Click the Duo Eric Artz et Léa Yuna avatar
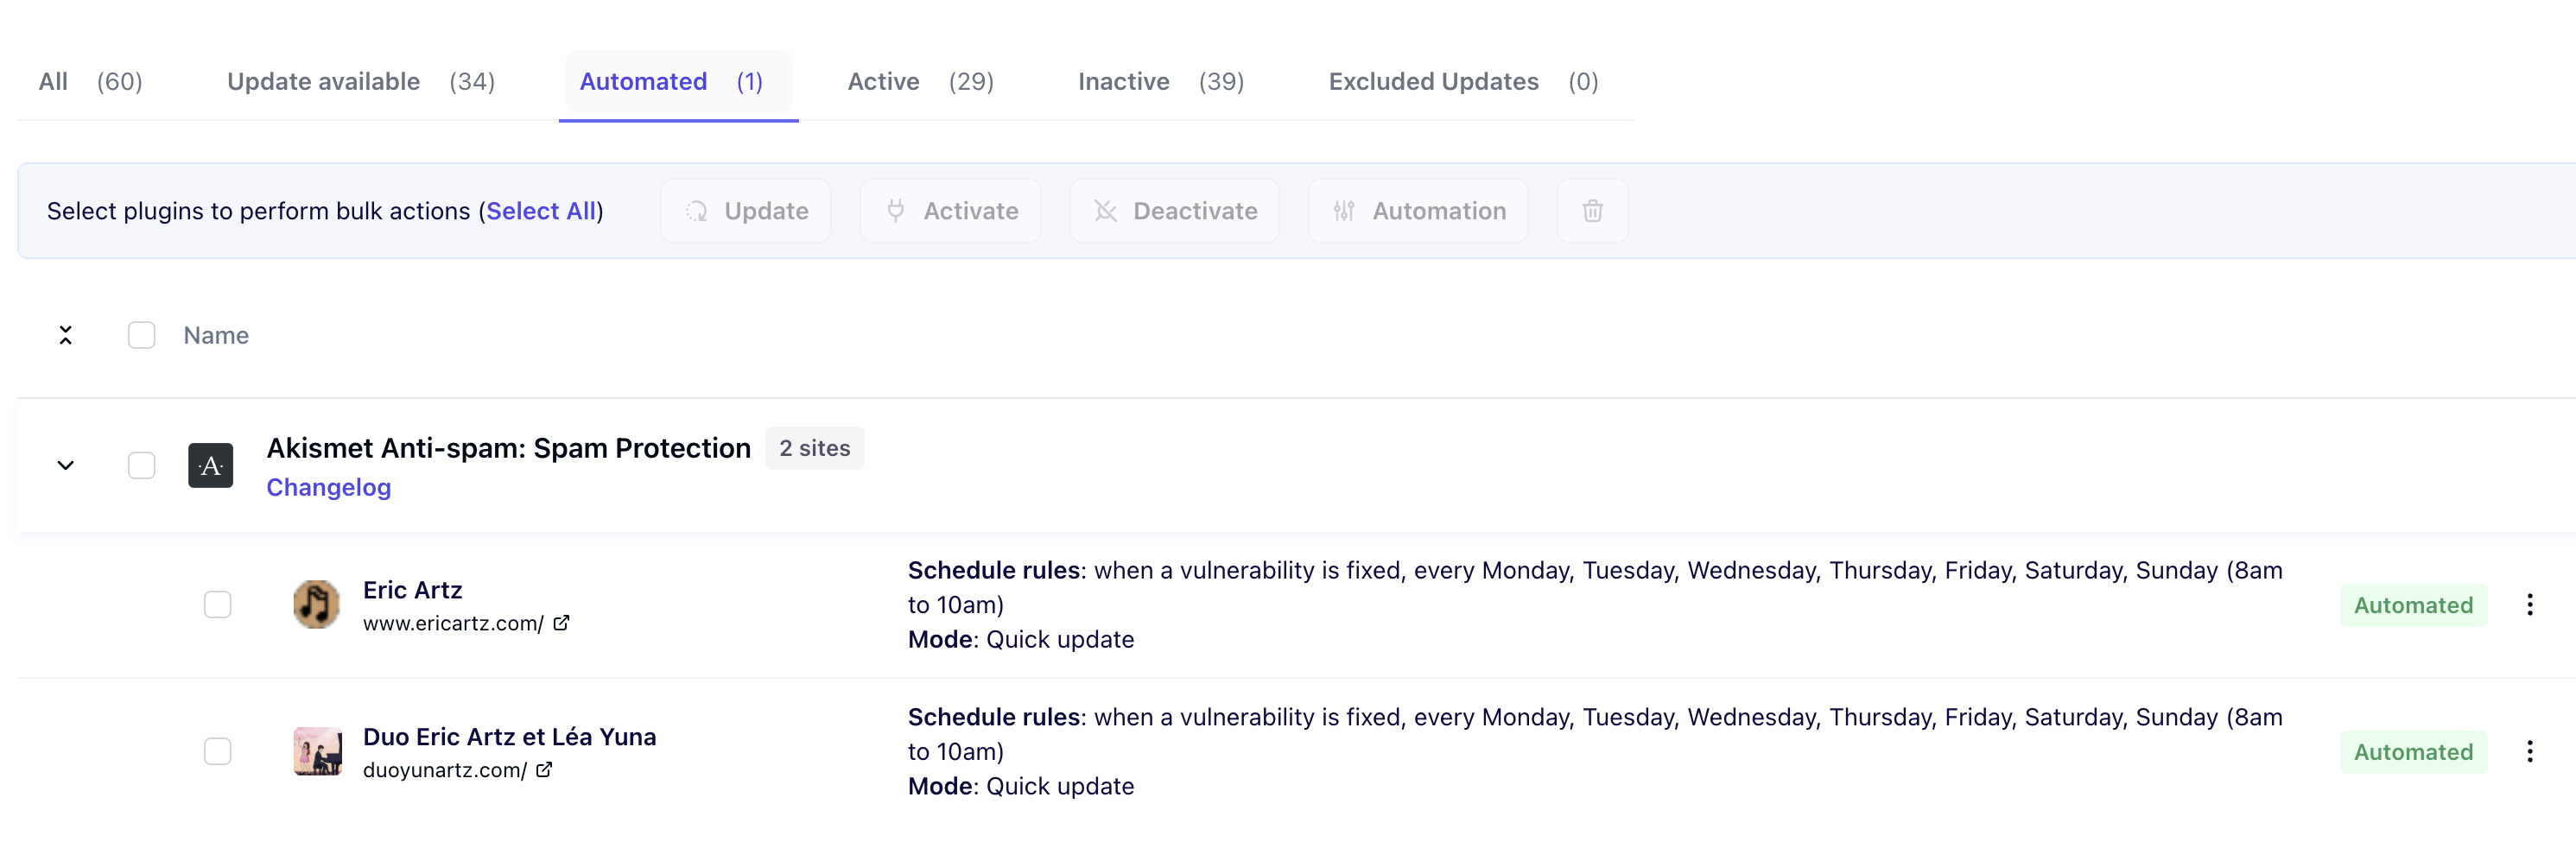Image resolution: width=2576 pixels, height=848 pixels. pos(317,751)
